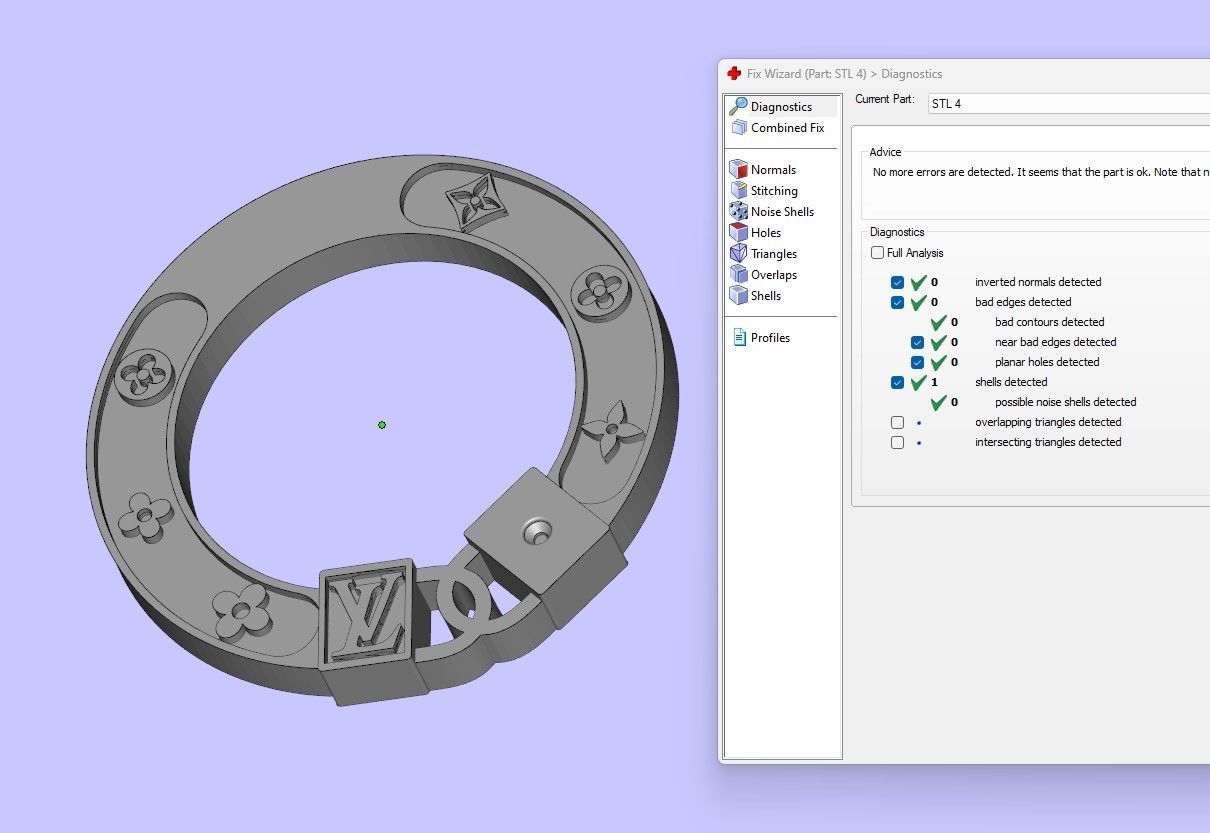The width and height of the screenshot is (1210, 833).
Task: Click green checkmark beside near bad edges
Action: tap(938, 342)
